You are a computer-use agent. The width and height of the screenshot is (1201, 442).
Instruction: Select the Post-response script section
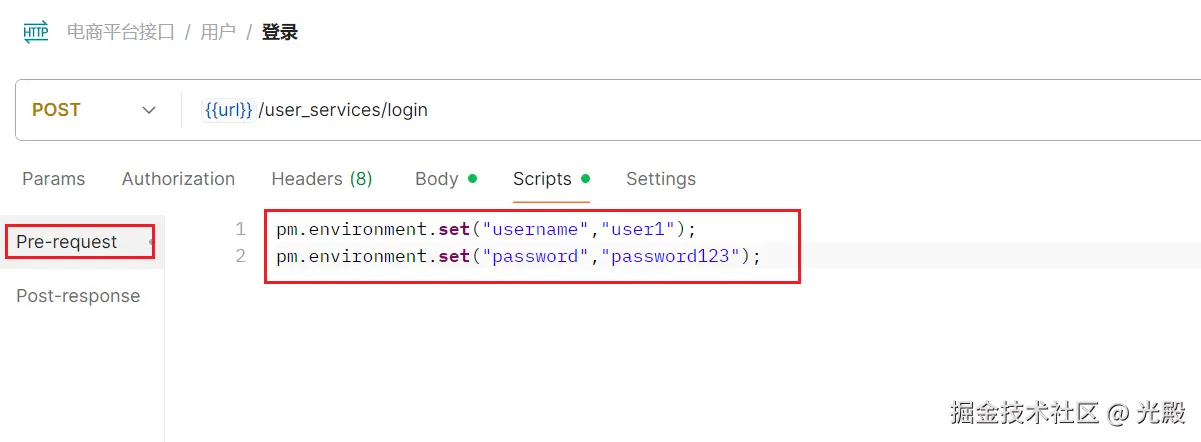point(78,296)
